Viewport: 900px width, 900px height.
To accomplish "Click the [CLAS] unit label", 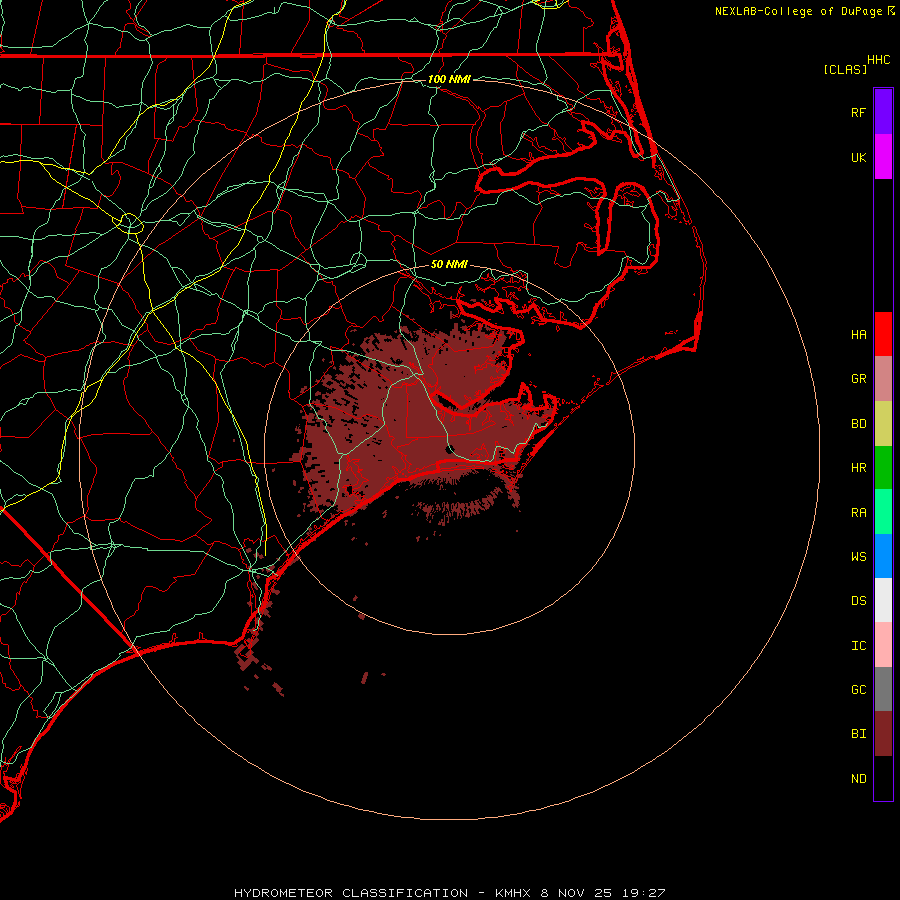I will [845, 69].
